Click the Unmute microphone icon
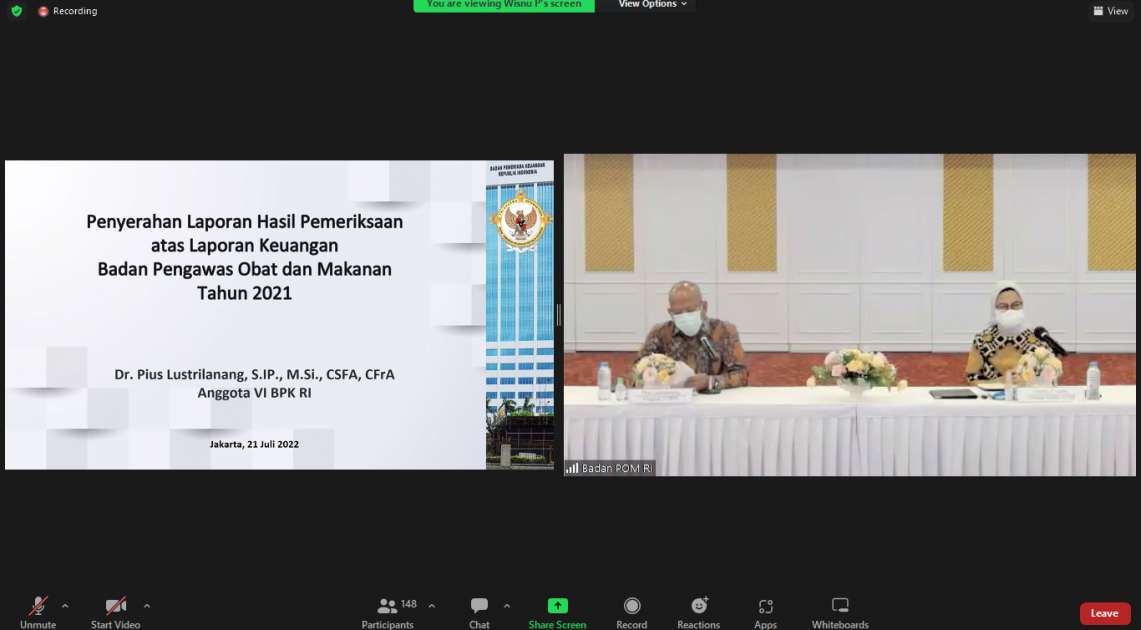Image resolution: width=1141 pixels, height=630 pixels. [38, 606]
